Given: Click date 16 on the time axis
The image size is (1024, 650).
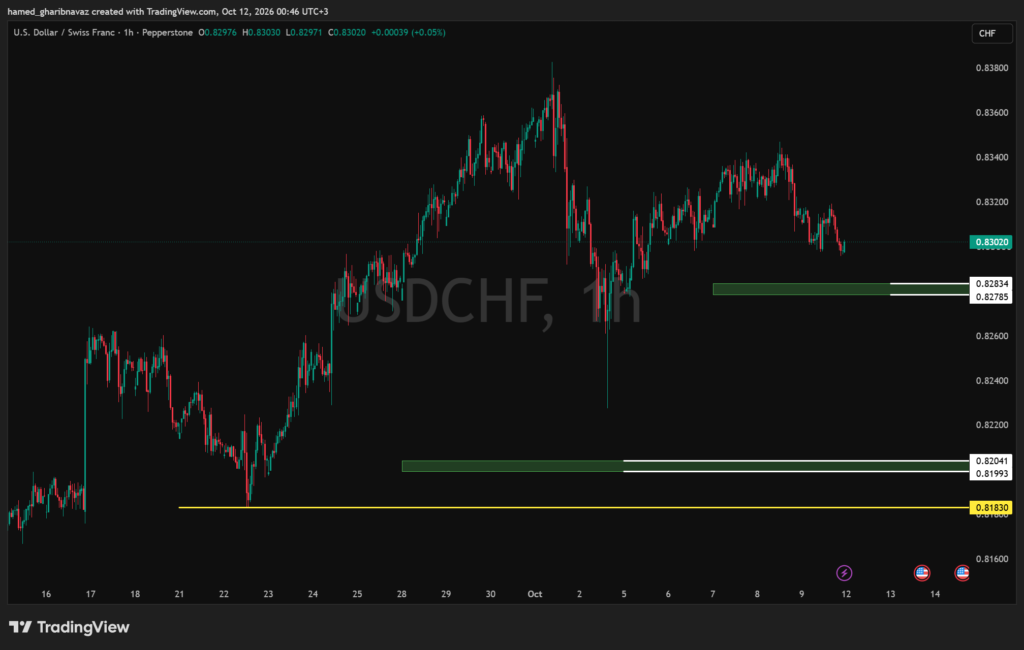Looking at the screenshot, I should point(46,594).
